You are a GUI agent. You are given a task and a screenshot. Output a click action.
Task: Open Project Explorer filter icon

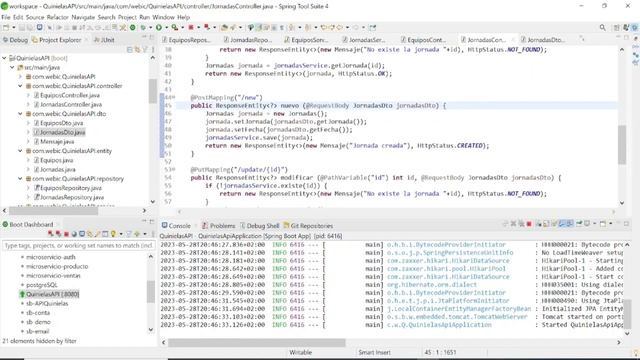(x=144, y=50)
